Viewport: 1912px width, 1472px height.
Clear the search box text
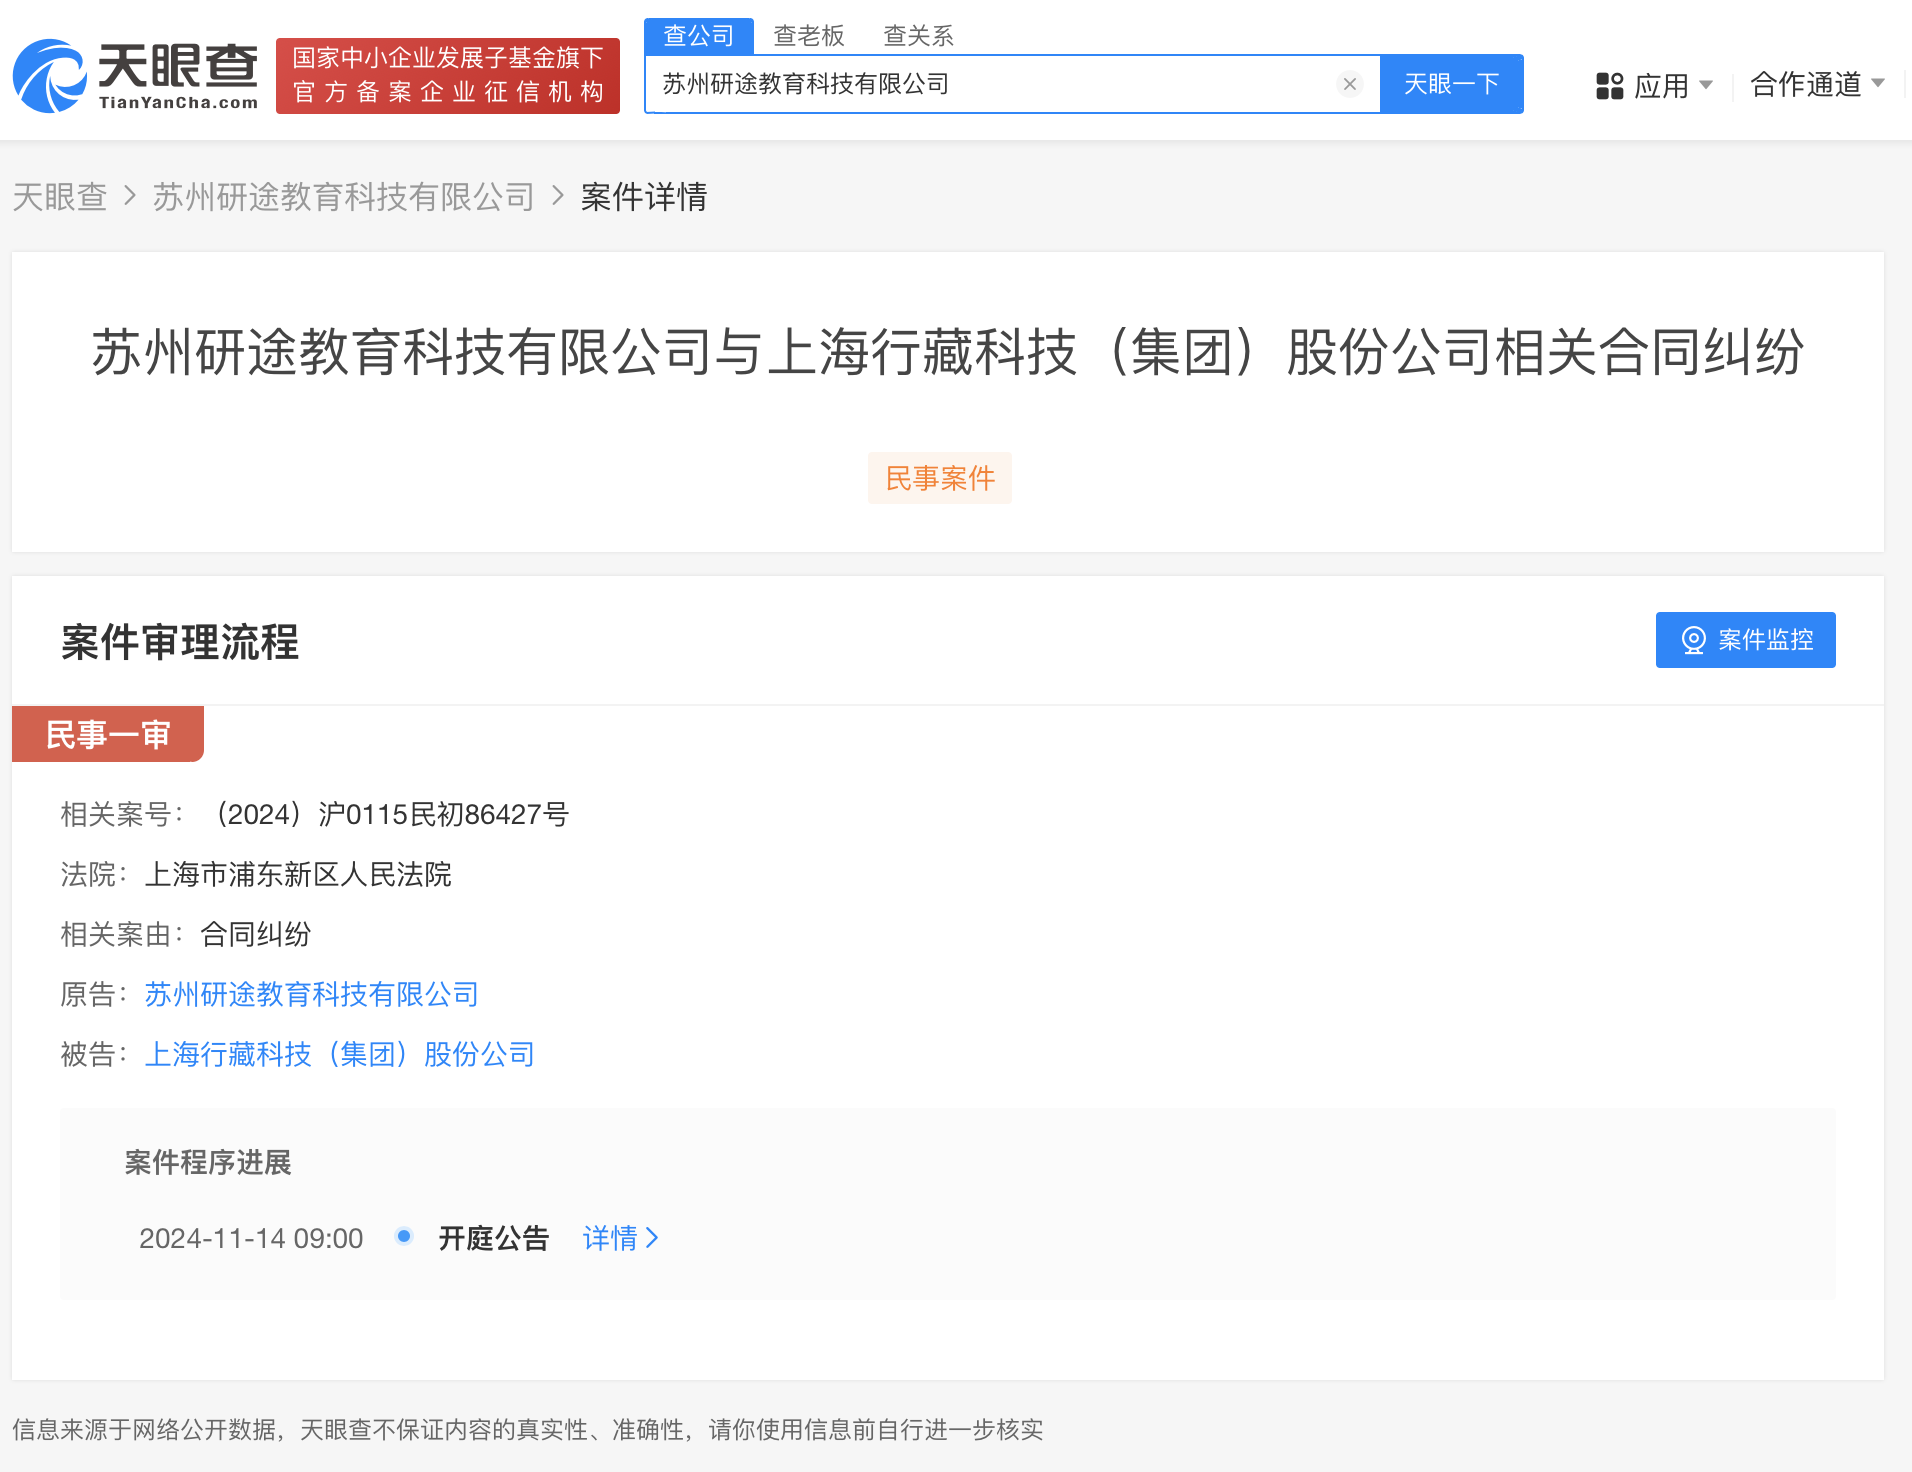1349,84
